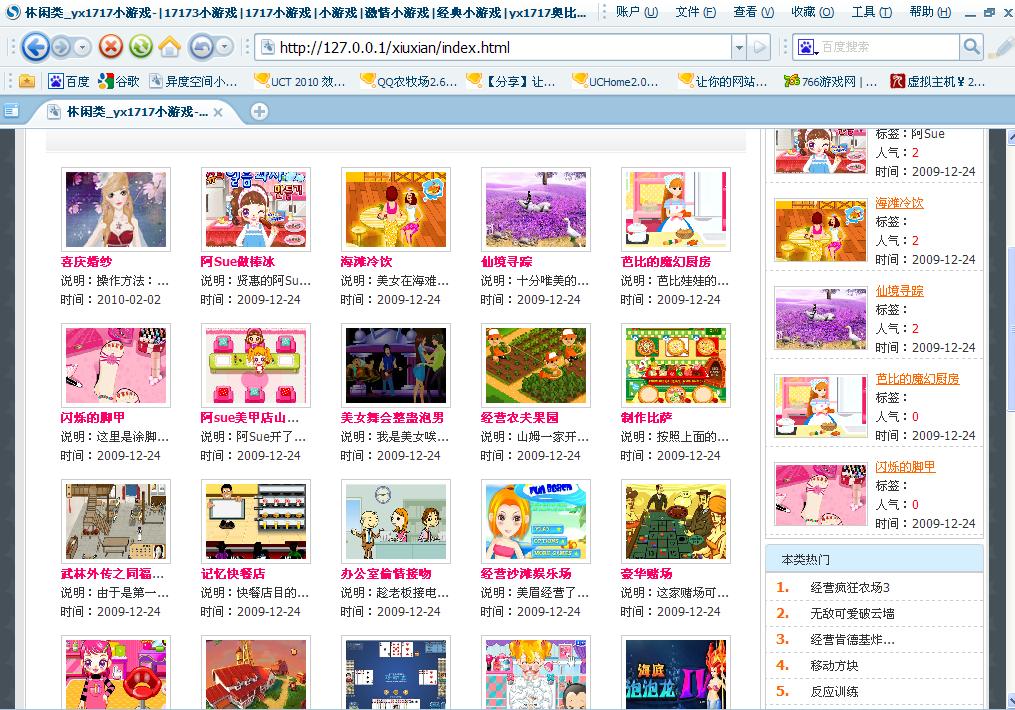Open the 异度空间小... bookmark
The image size is (1015, 710).
pos(194,81)
